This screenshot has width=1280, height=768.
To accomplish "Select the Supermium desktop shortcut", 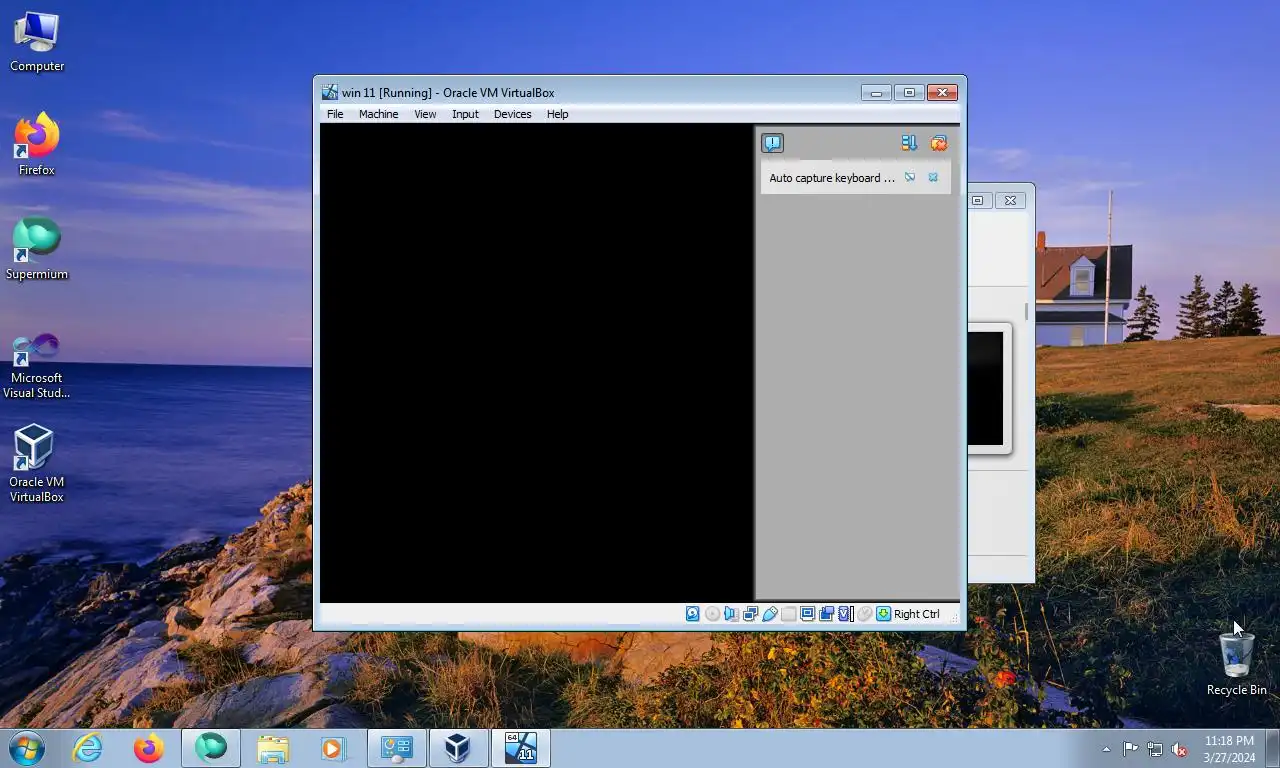I will click(37, 249).
